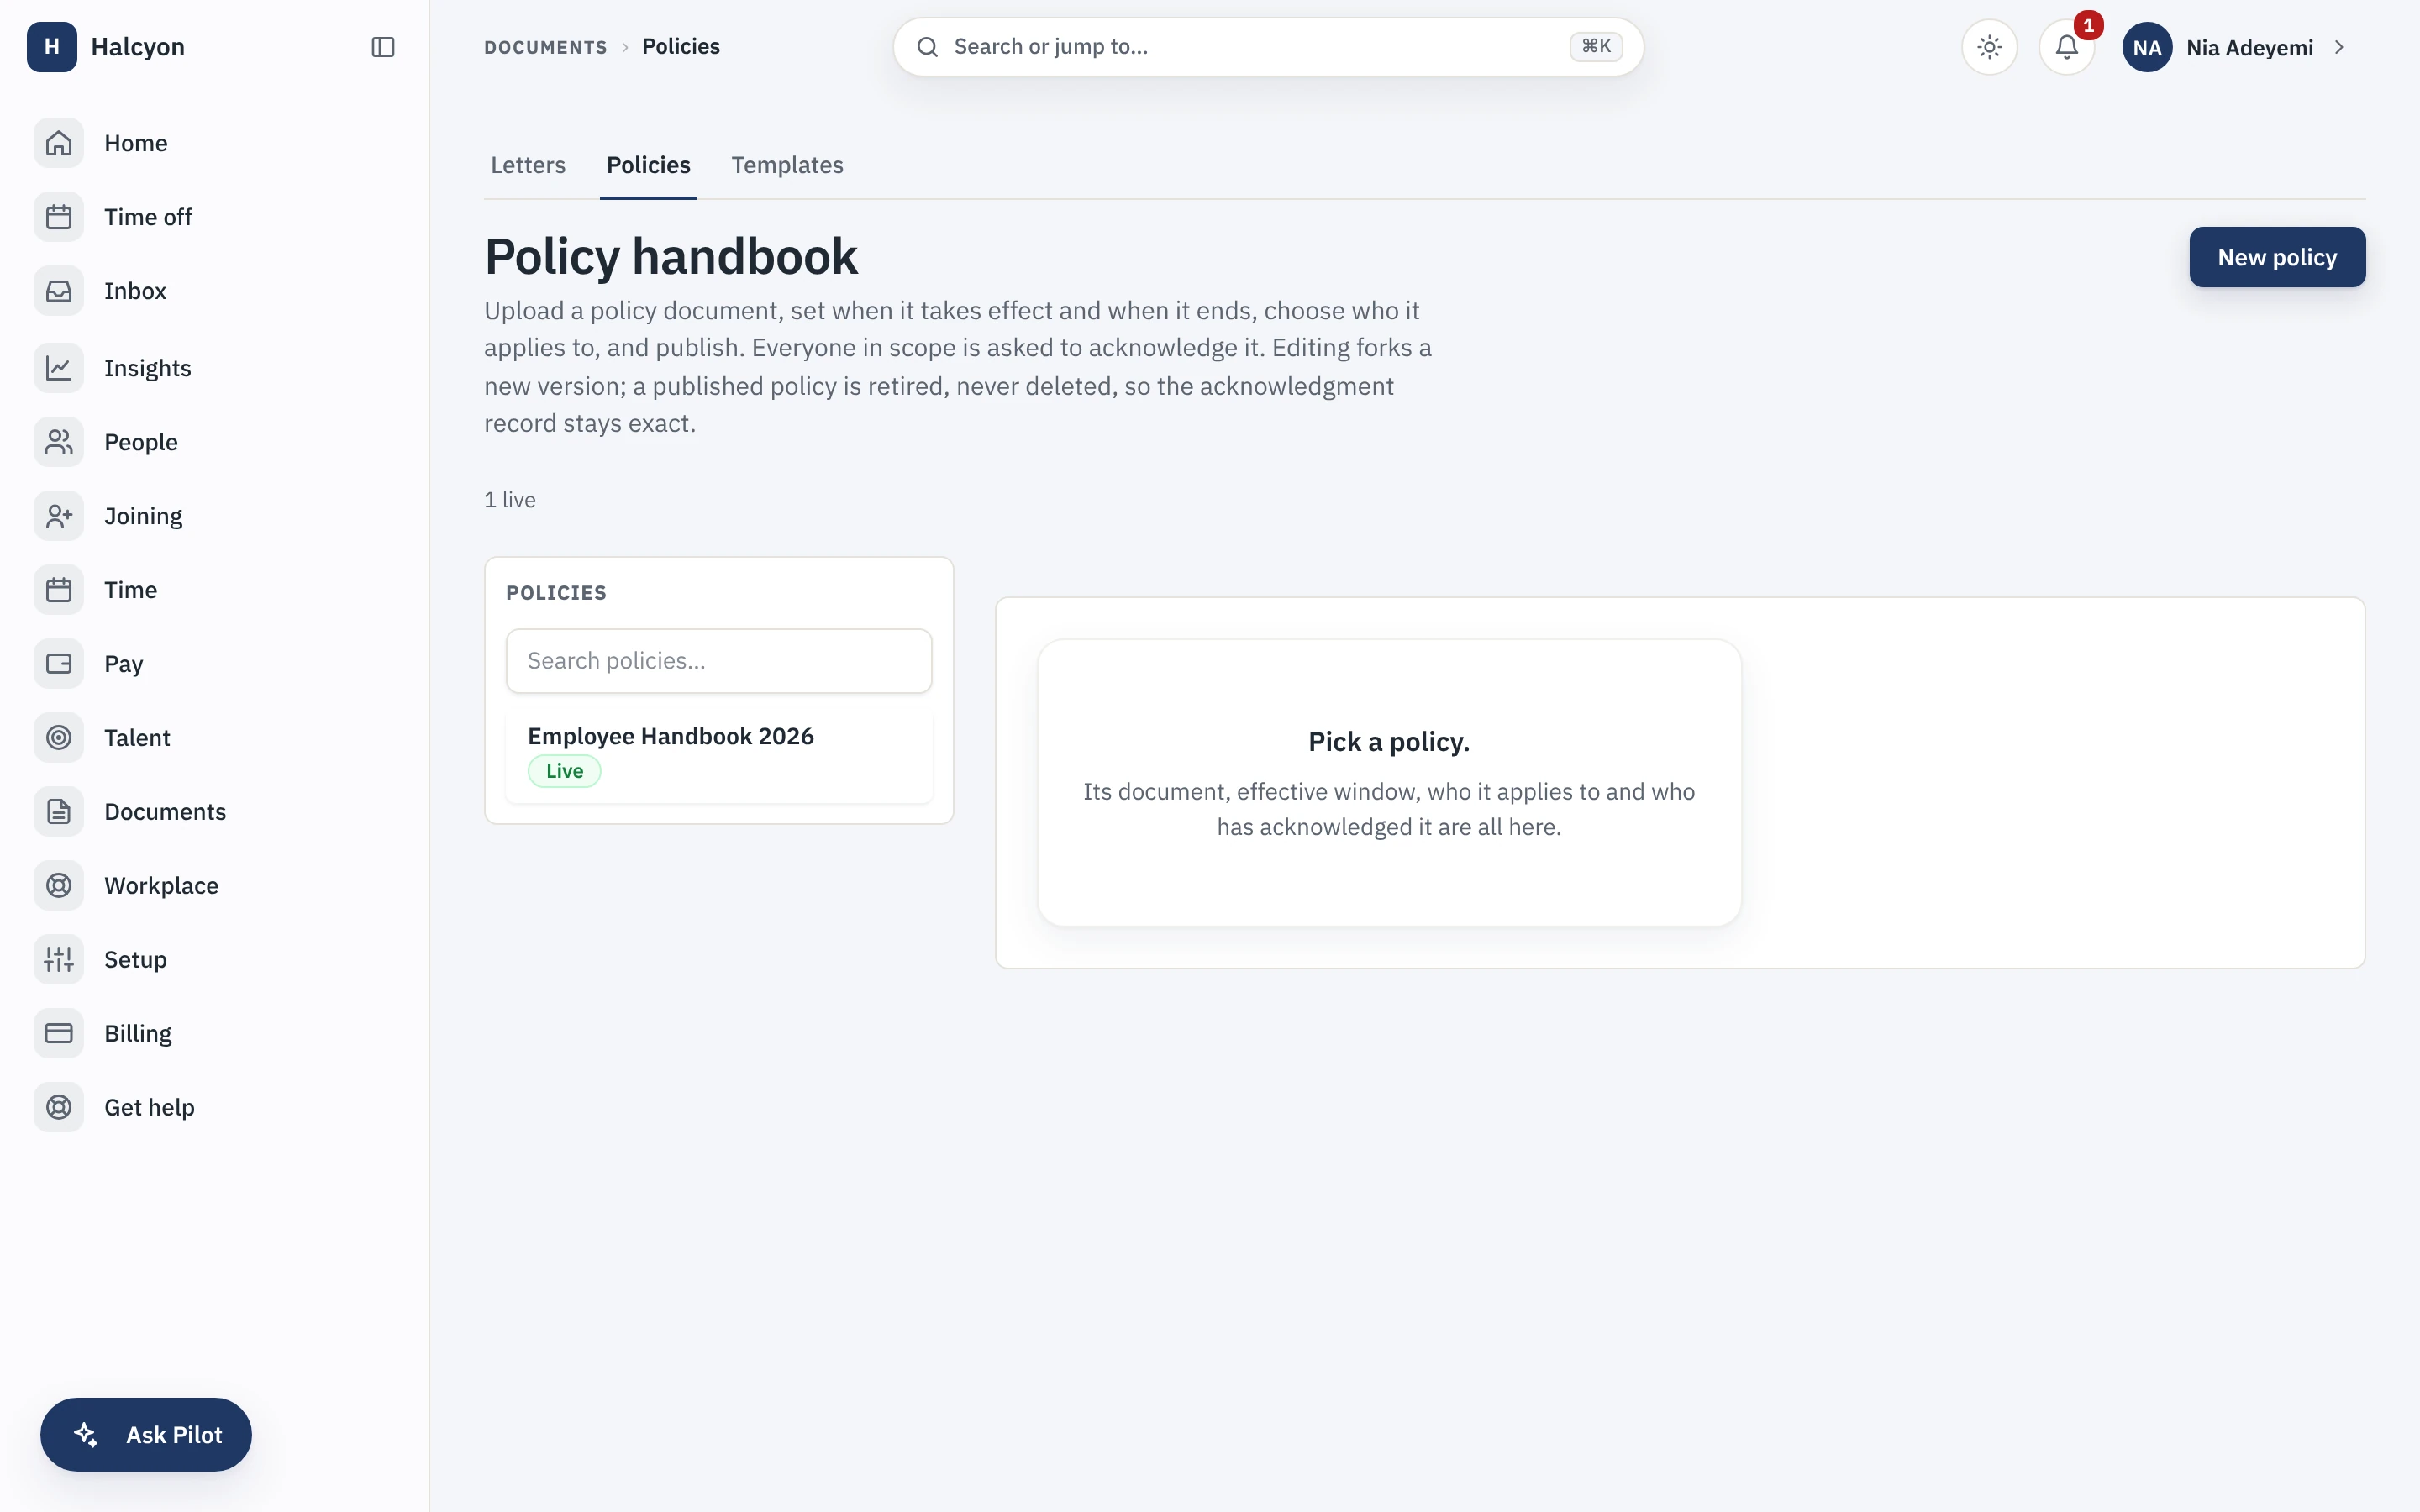Open the notifications bell
This screenshot has height=1512, width=2420.
pyautogui.click(x=2066, y=47)
